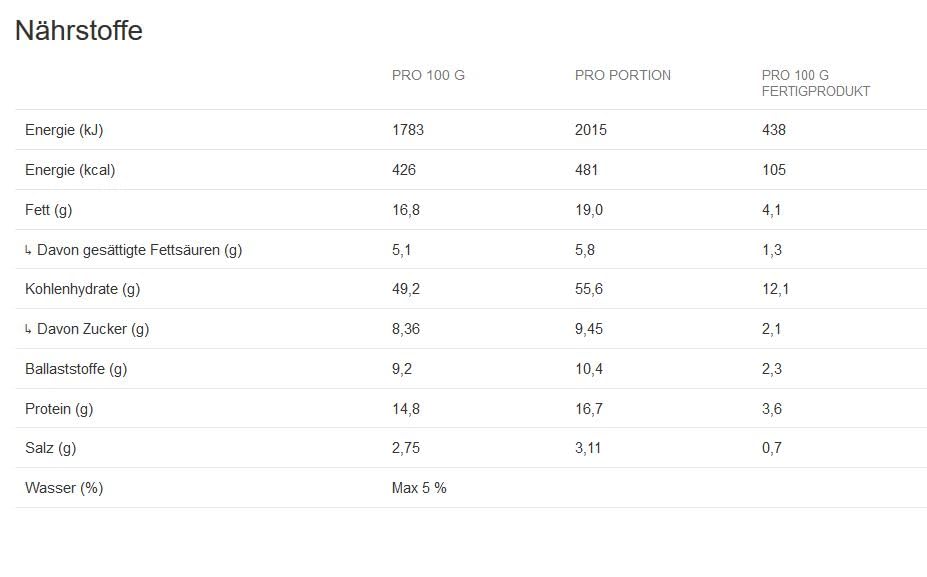Viewport: 927px width, 577px height.
Task: Click the 1783 energy value
Action: 408,130
